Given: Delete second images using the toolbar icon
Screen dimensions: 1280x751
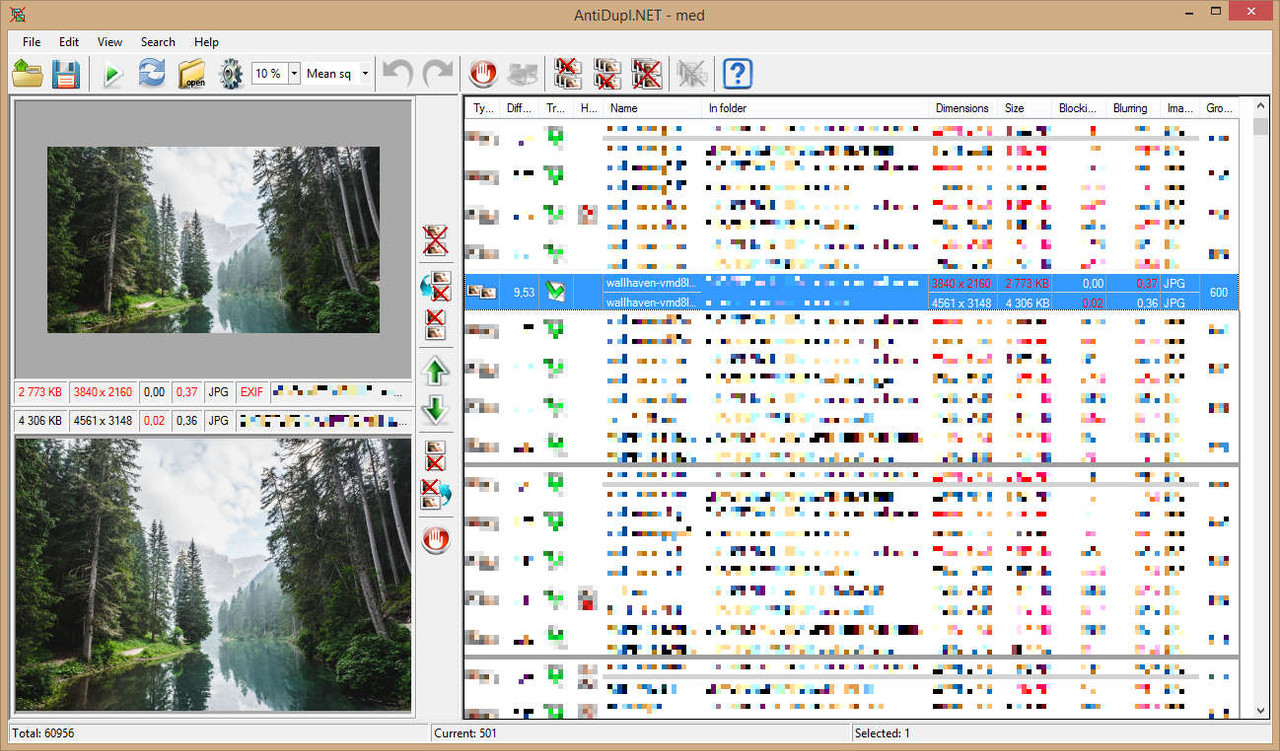Looking at the screenshot, I should coord(608,74).
